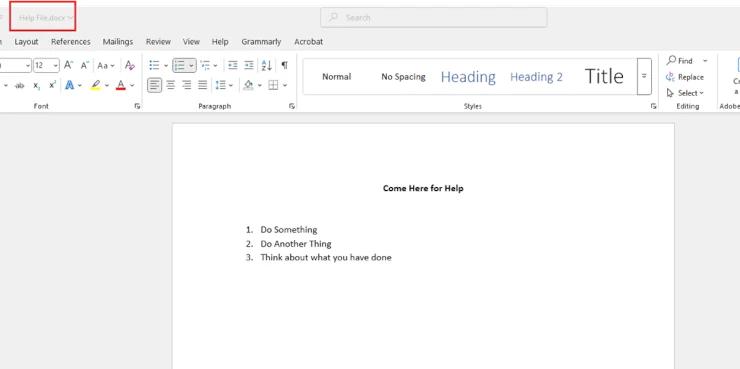Screen dimensions: 740x369
Task: Sort text with the A-Z icon
Action: [x=267, y=65]
